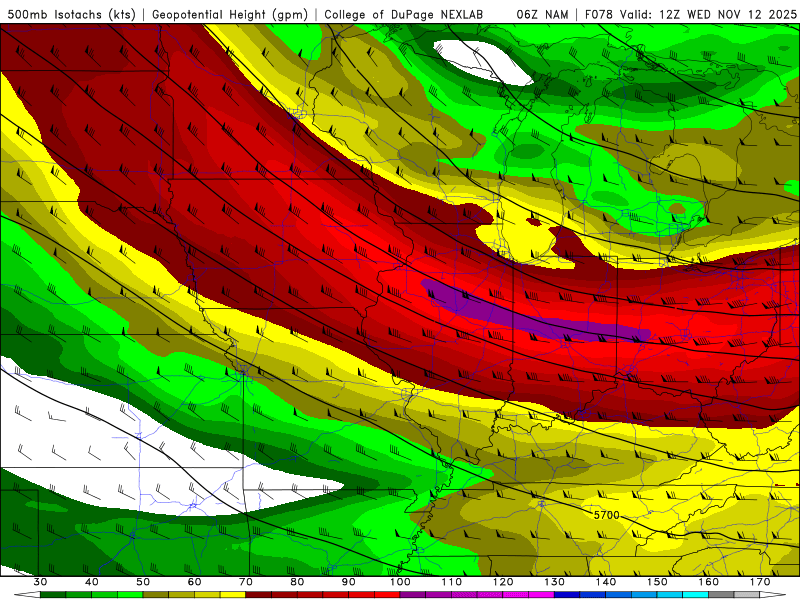Click the 40 label on the color scale
Screen dimensions: 800x600
click(x=91, y=582)
